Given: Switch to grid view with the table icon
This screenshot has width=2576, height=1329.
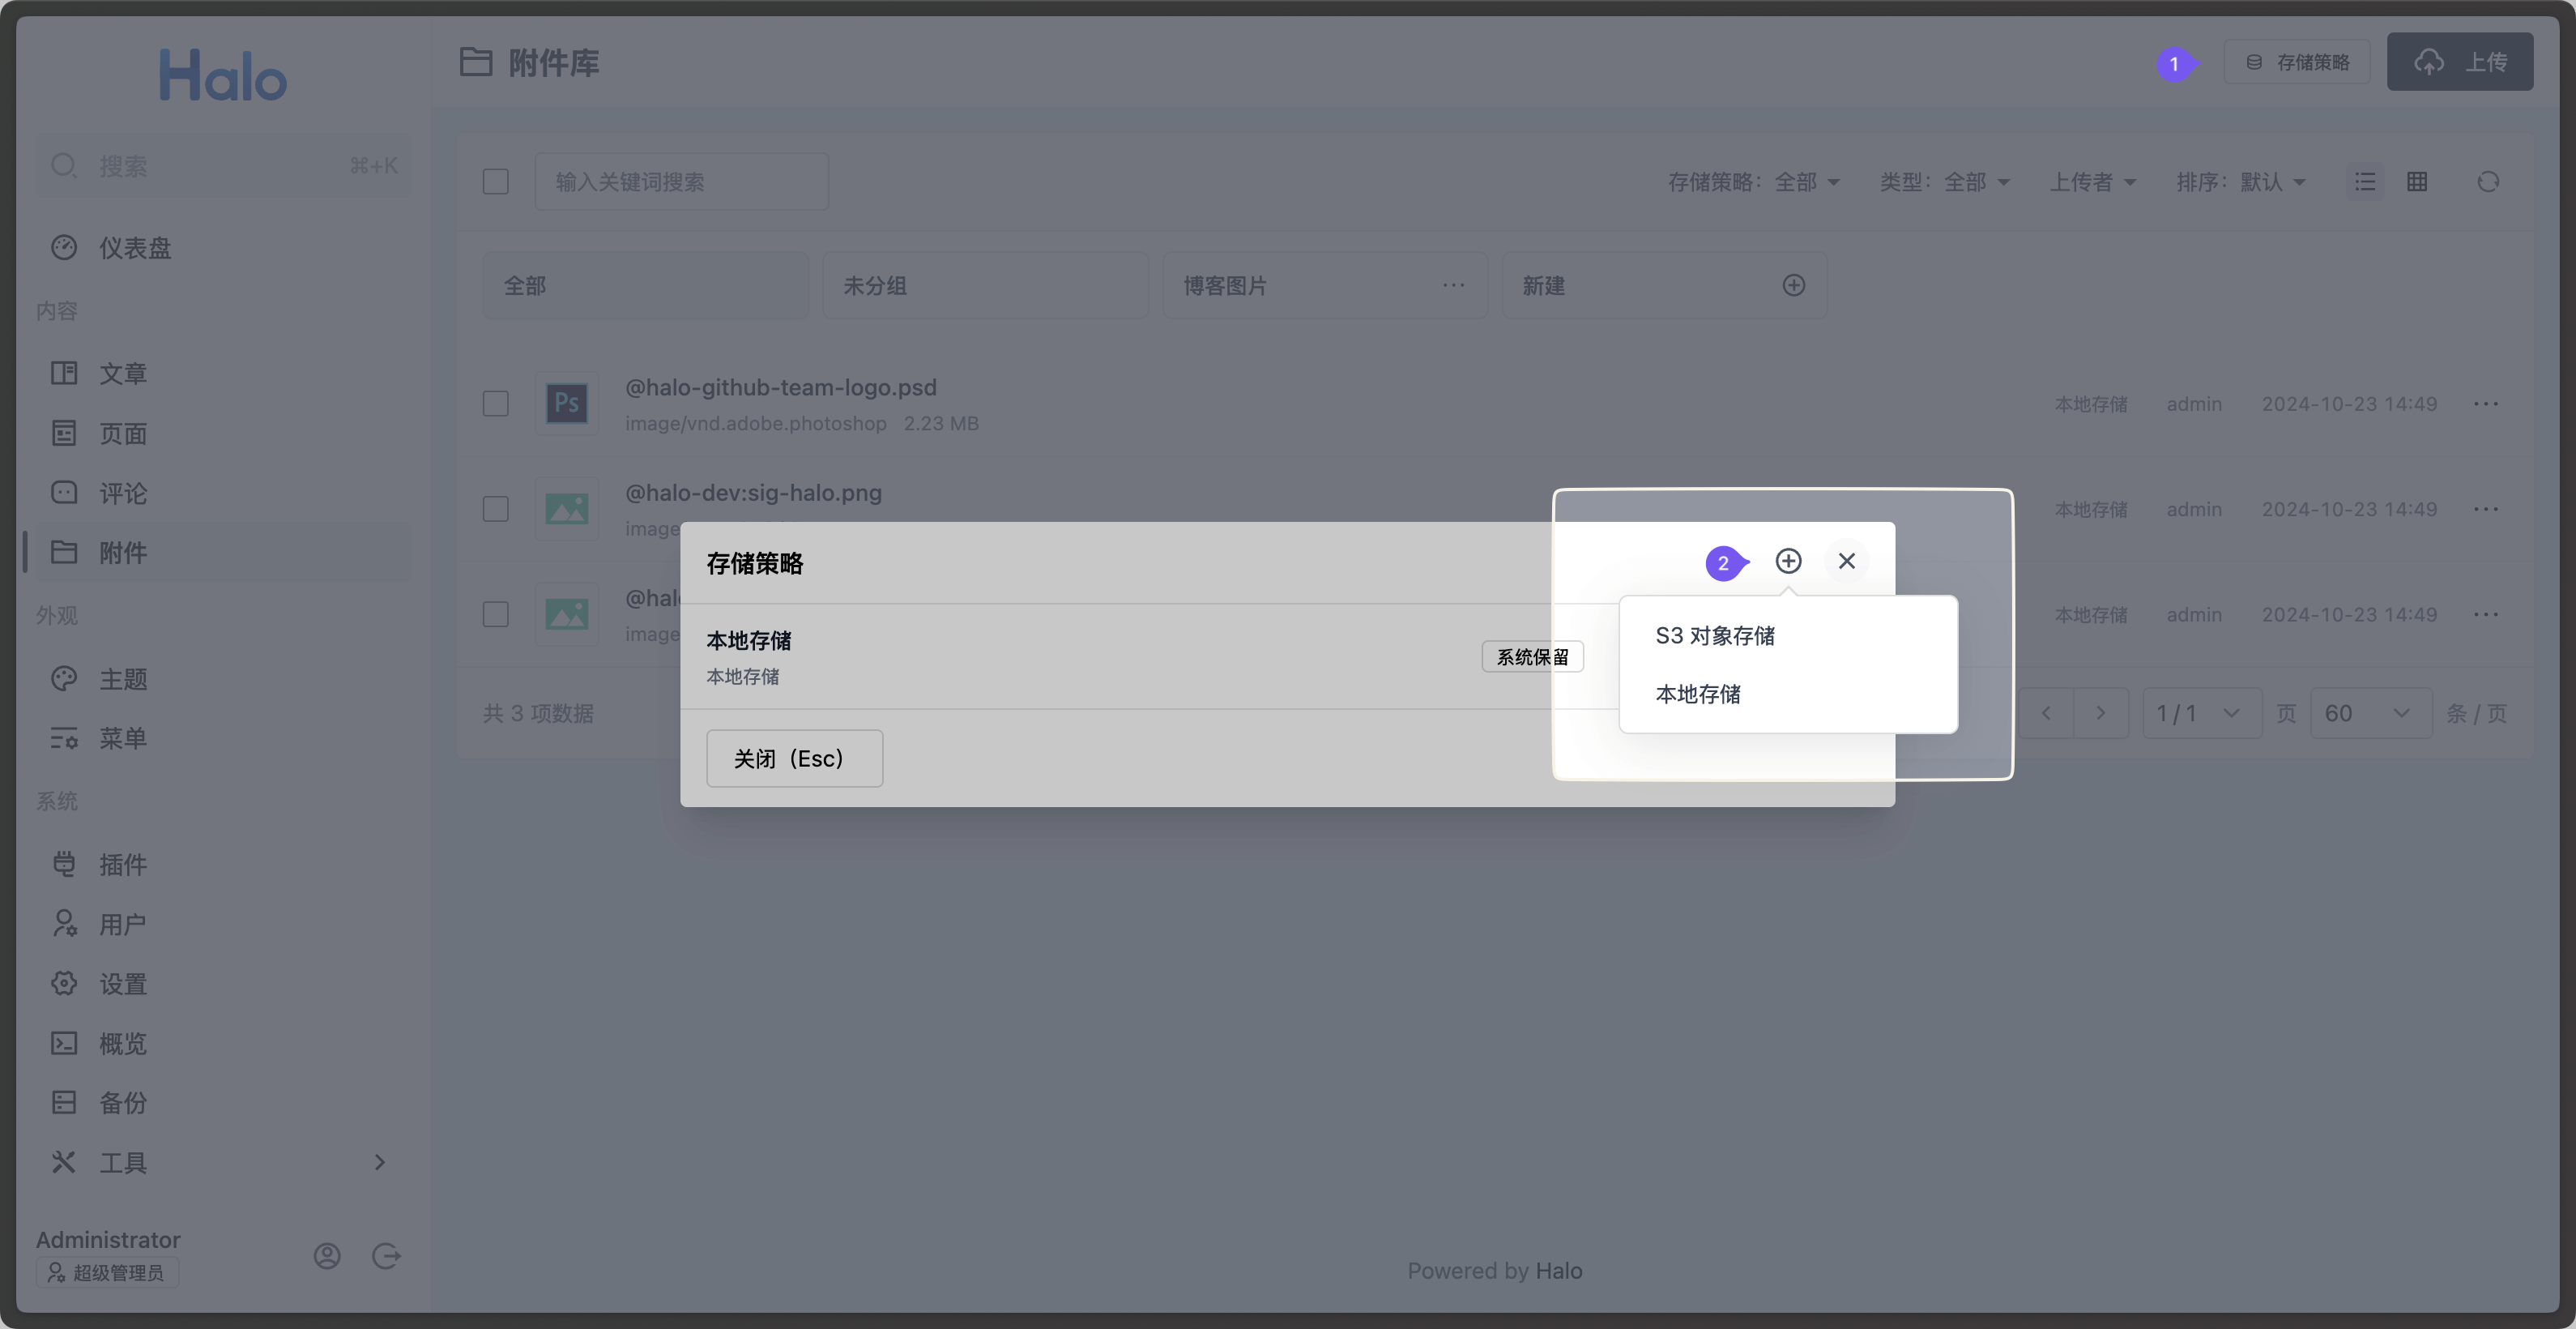Looking at the screenshot, I should tap(2417, 181).
